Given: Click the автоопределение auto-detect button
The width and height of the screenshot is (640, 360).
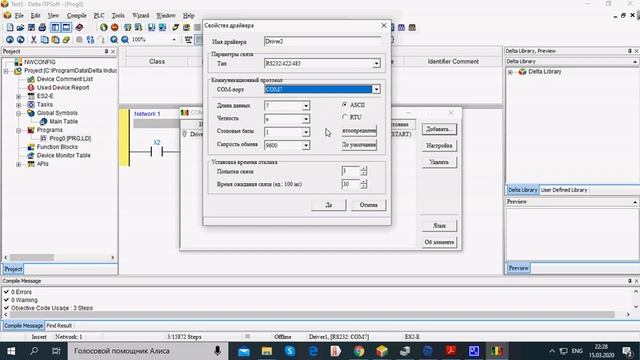Looking at the screenshot, I should tap(359, 131).
